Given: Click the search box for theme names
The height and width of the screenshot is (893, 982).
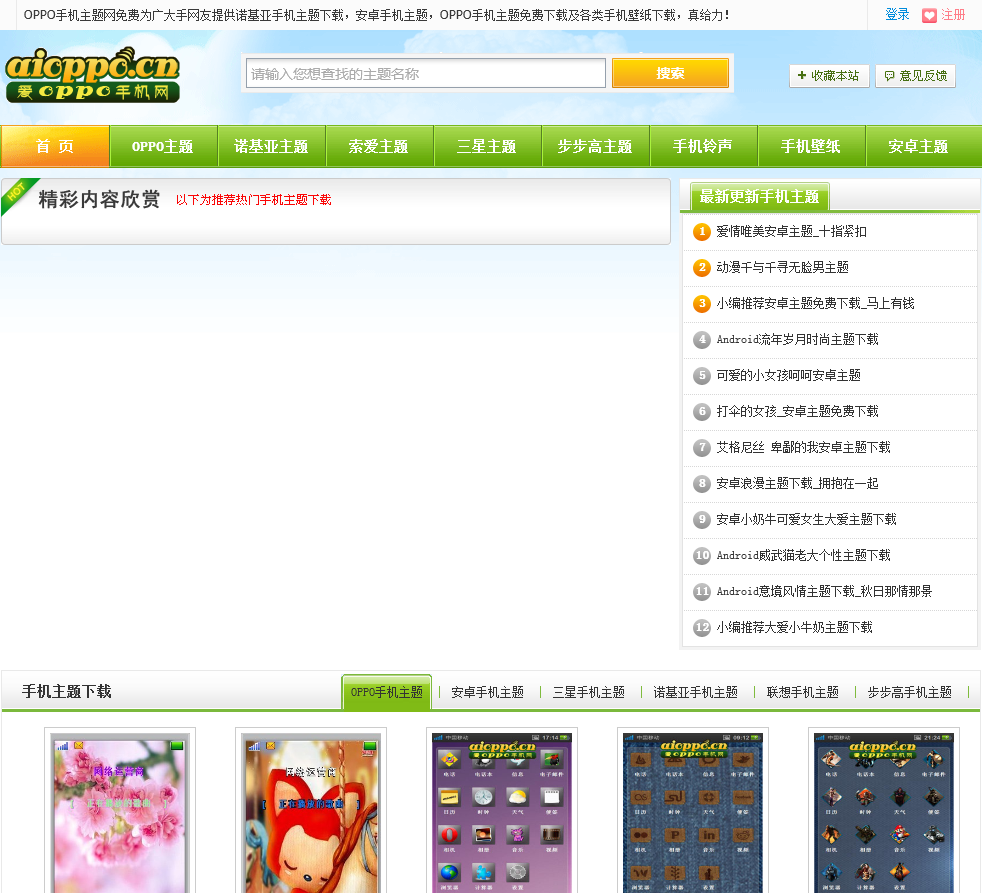Looking at the screenshot, I should pyautogui.click(x=425, y=73).
